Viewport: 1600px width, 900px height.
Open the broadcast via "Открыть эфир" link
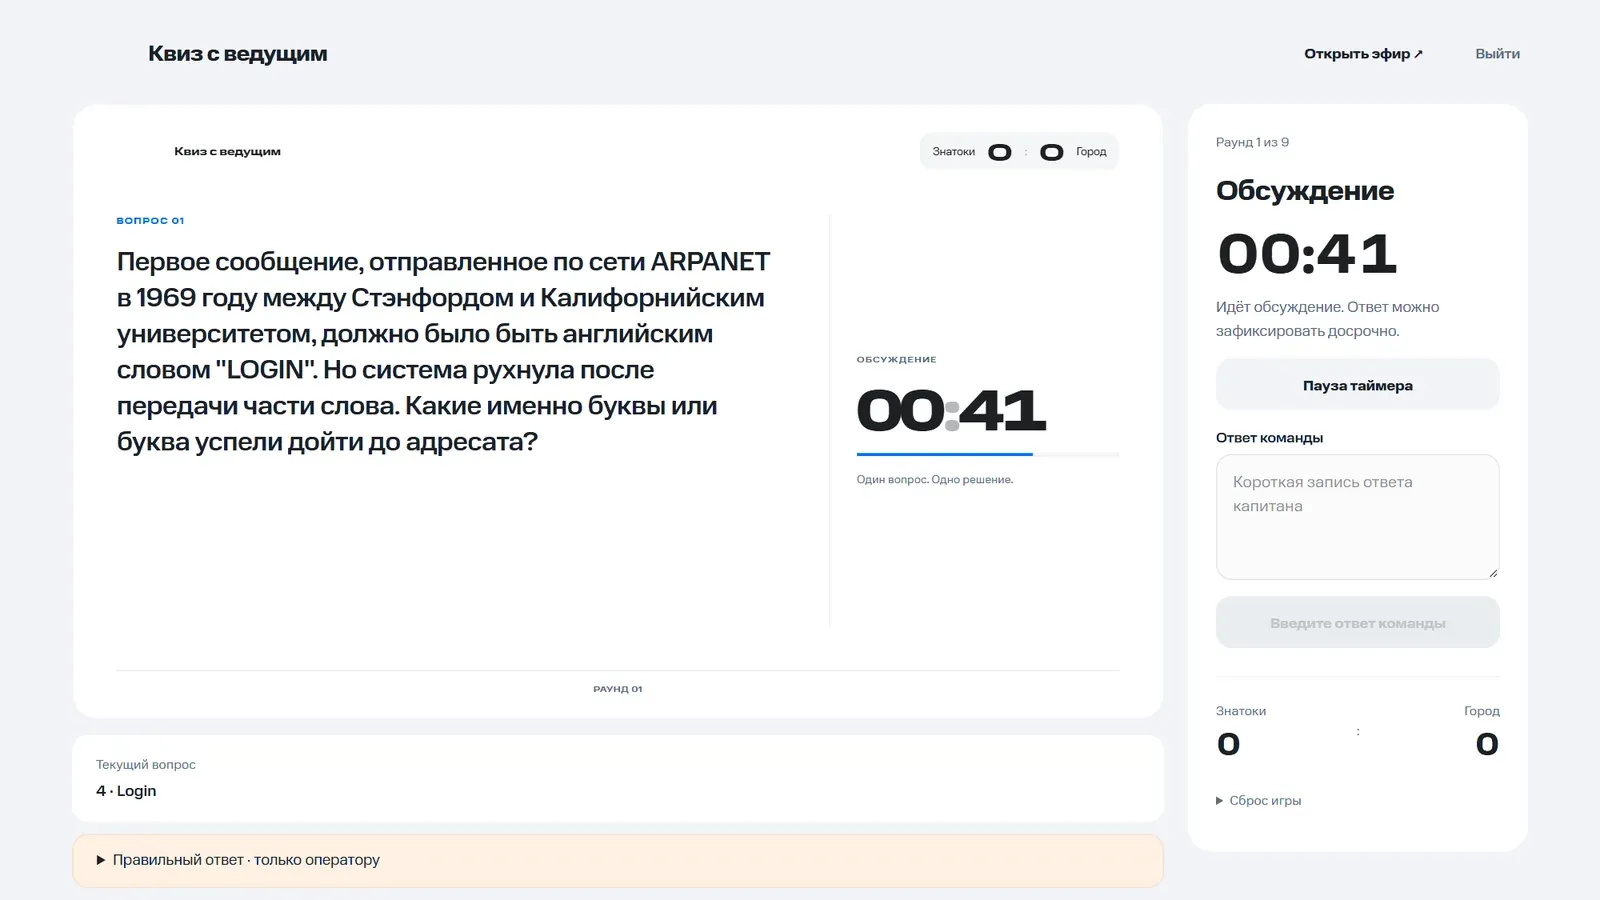[x=1363, y=54]
